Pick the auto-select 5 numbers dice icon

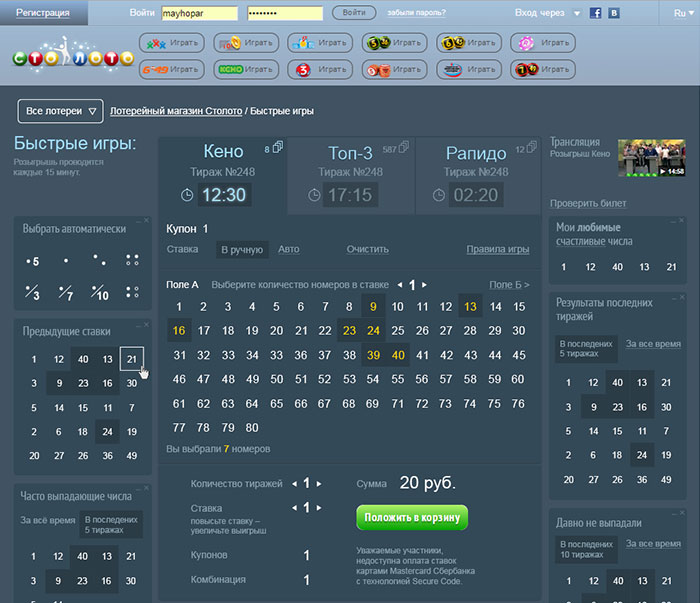33,261
